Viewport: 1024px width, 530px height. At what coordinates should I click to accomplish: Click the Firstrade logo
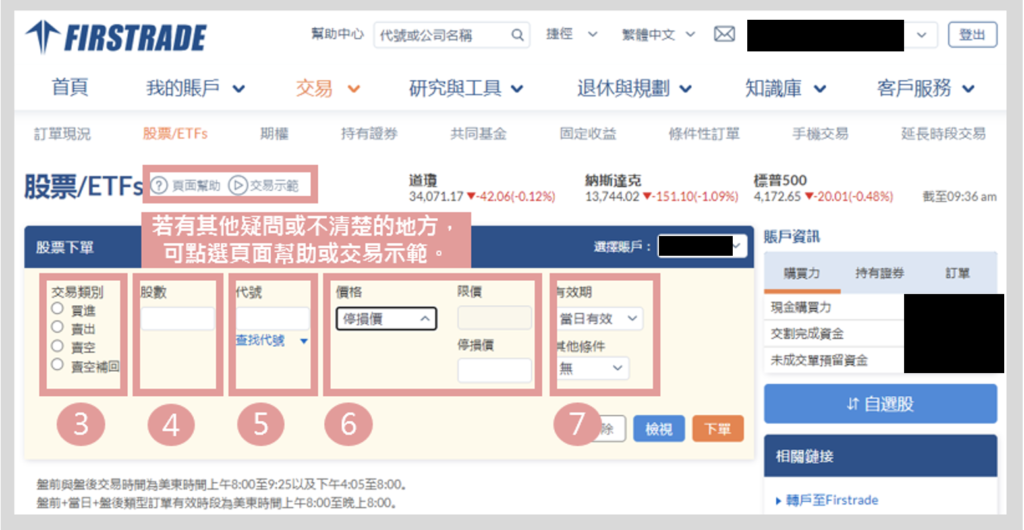tap(116, 37)
